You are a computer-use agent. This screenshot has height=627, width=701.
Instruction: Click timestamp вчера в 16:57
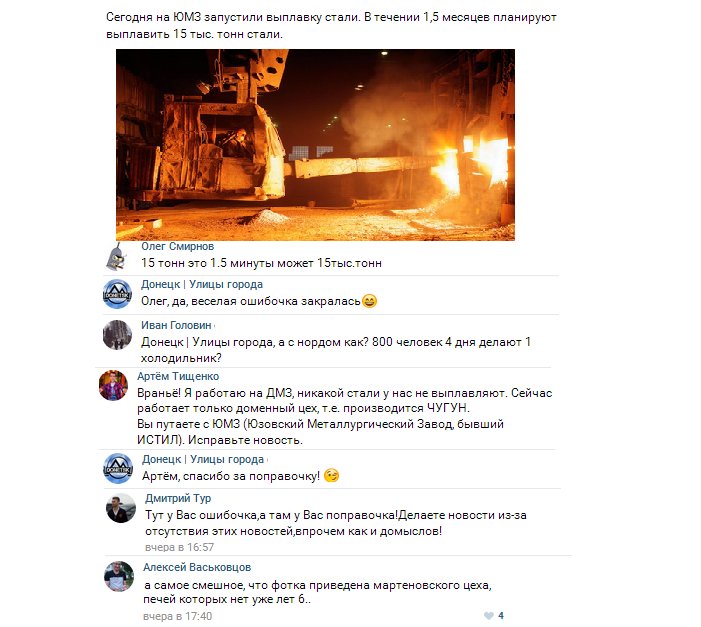point(179,547)
